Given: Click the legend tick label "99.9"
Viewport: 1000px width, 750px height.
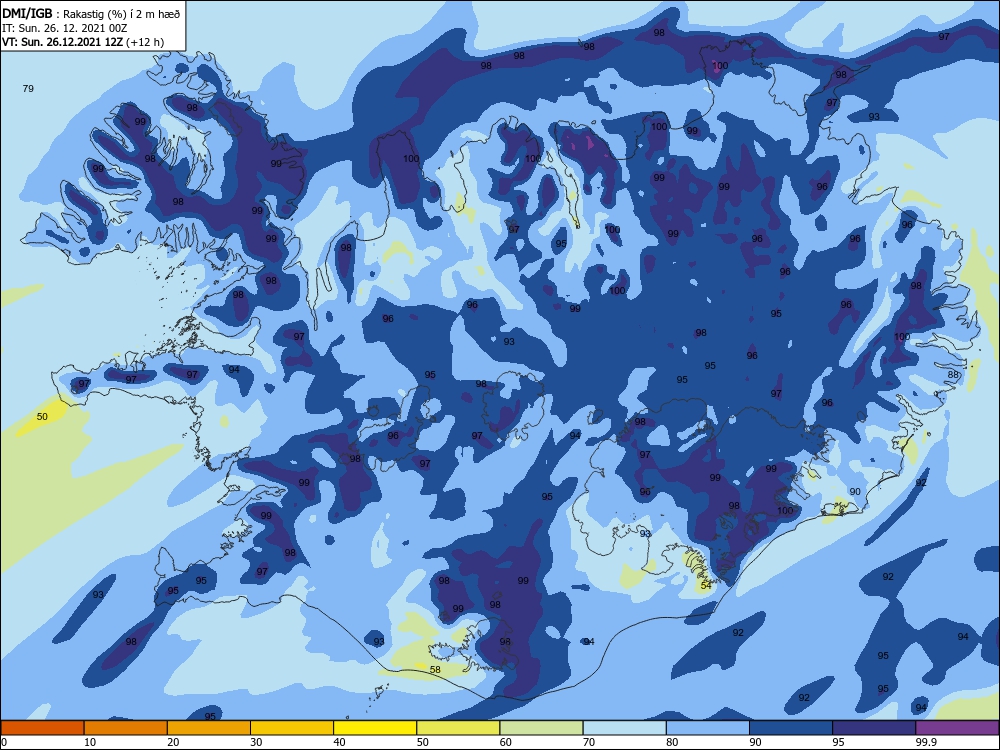Looking at the screenshot, I should (925, 742).
